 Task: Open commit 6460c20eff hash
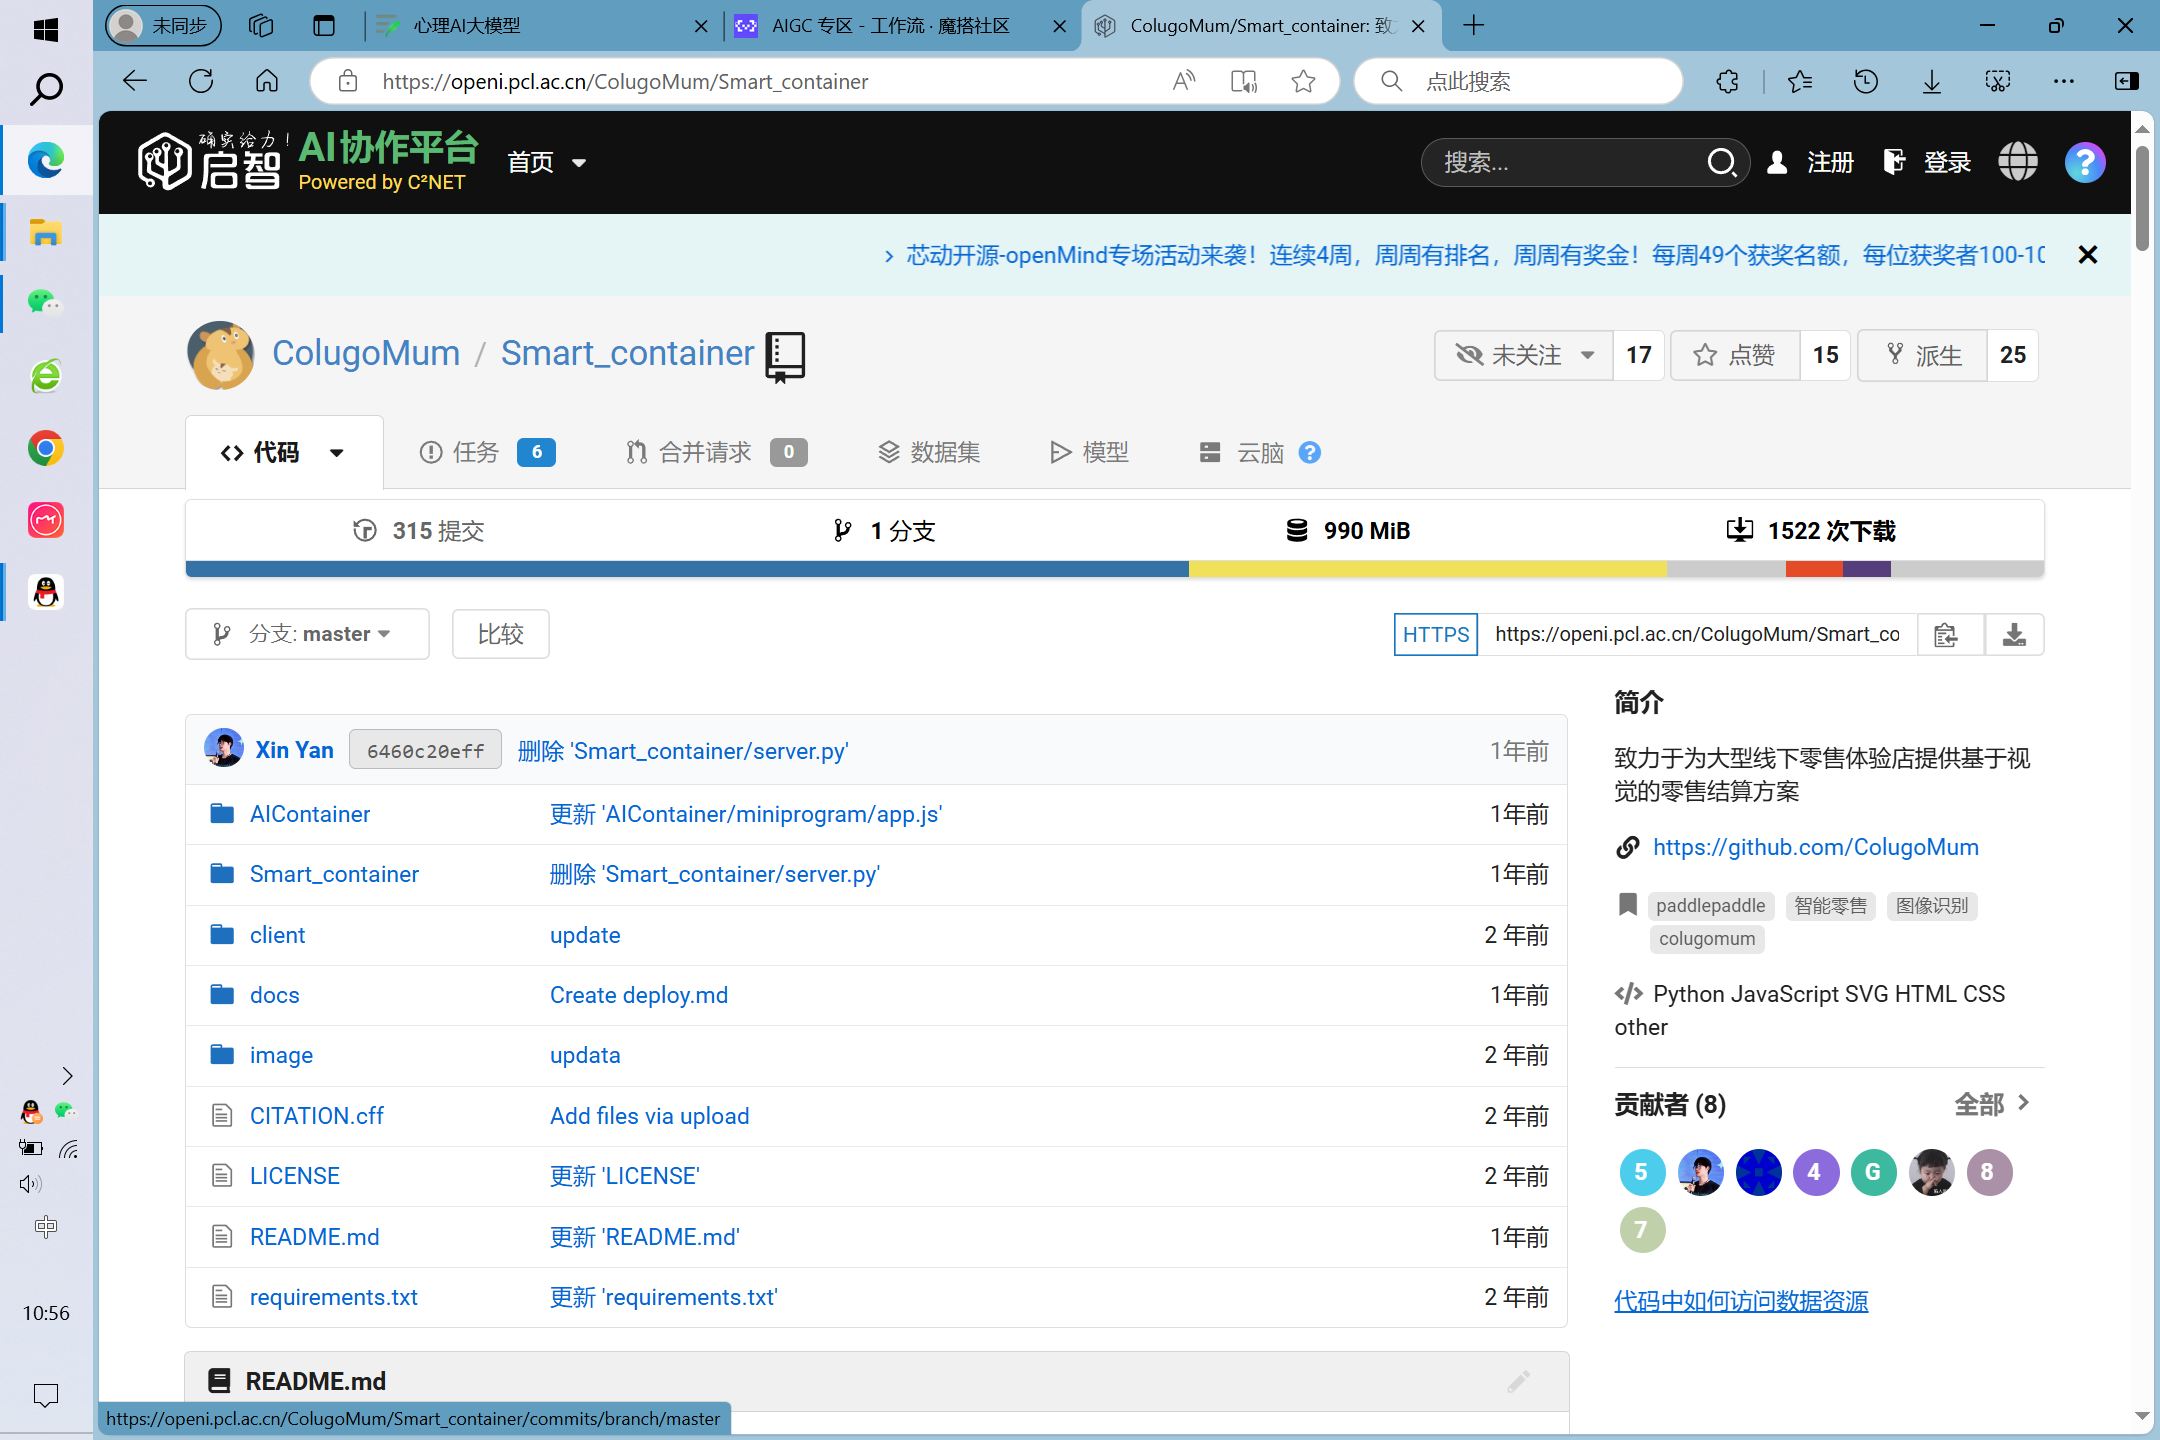[x=425, y=751]
